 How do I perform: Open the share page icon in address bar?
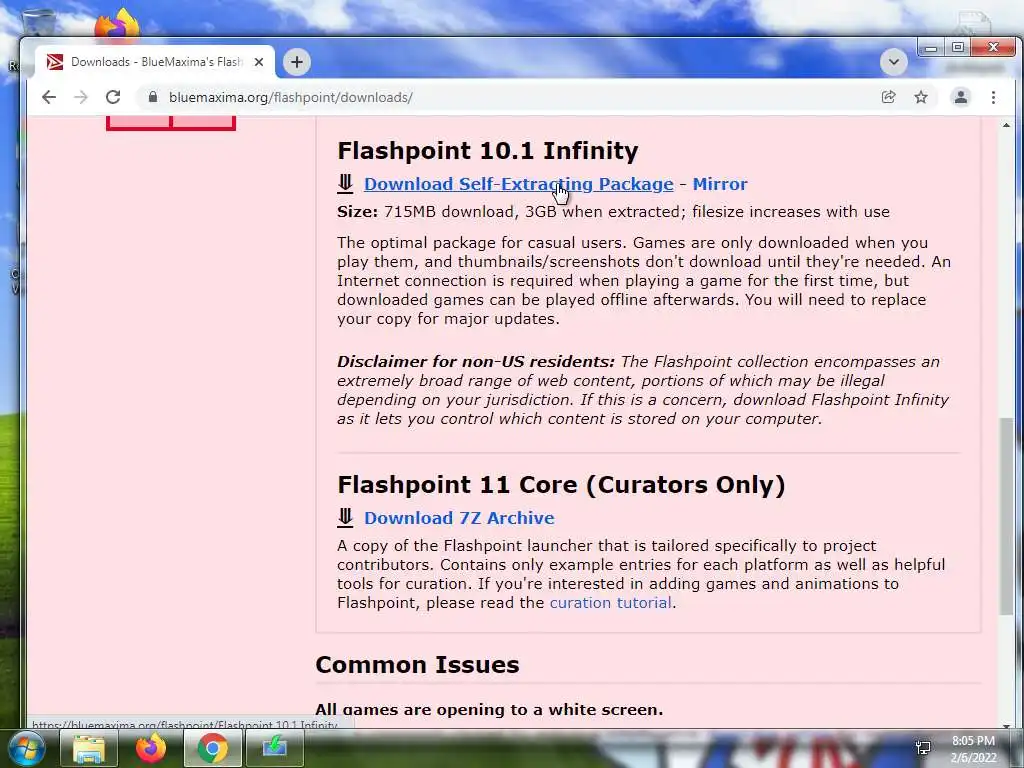point(888,97)
